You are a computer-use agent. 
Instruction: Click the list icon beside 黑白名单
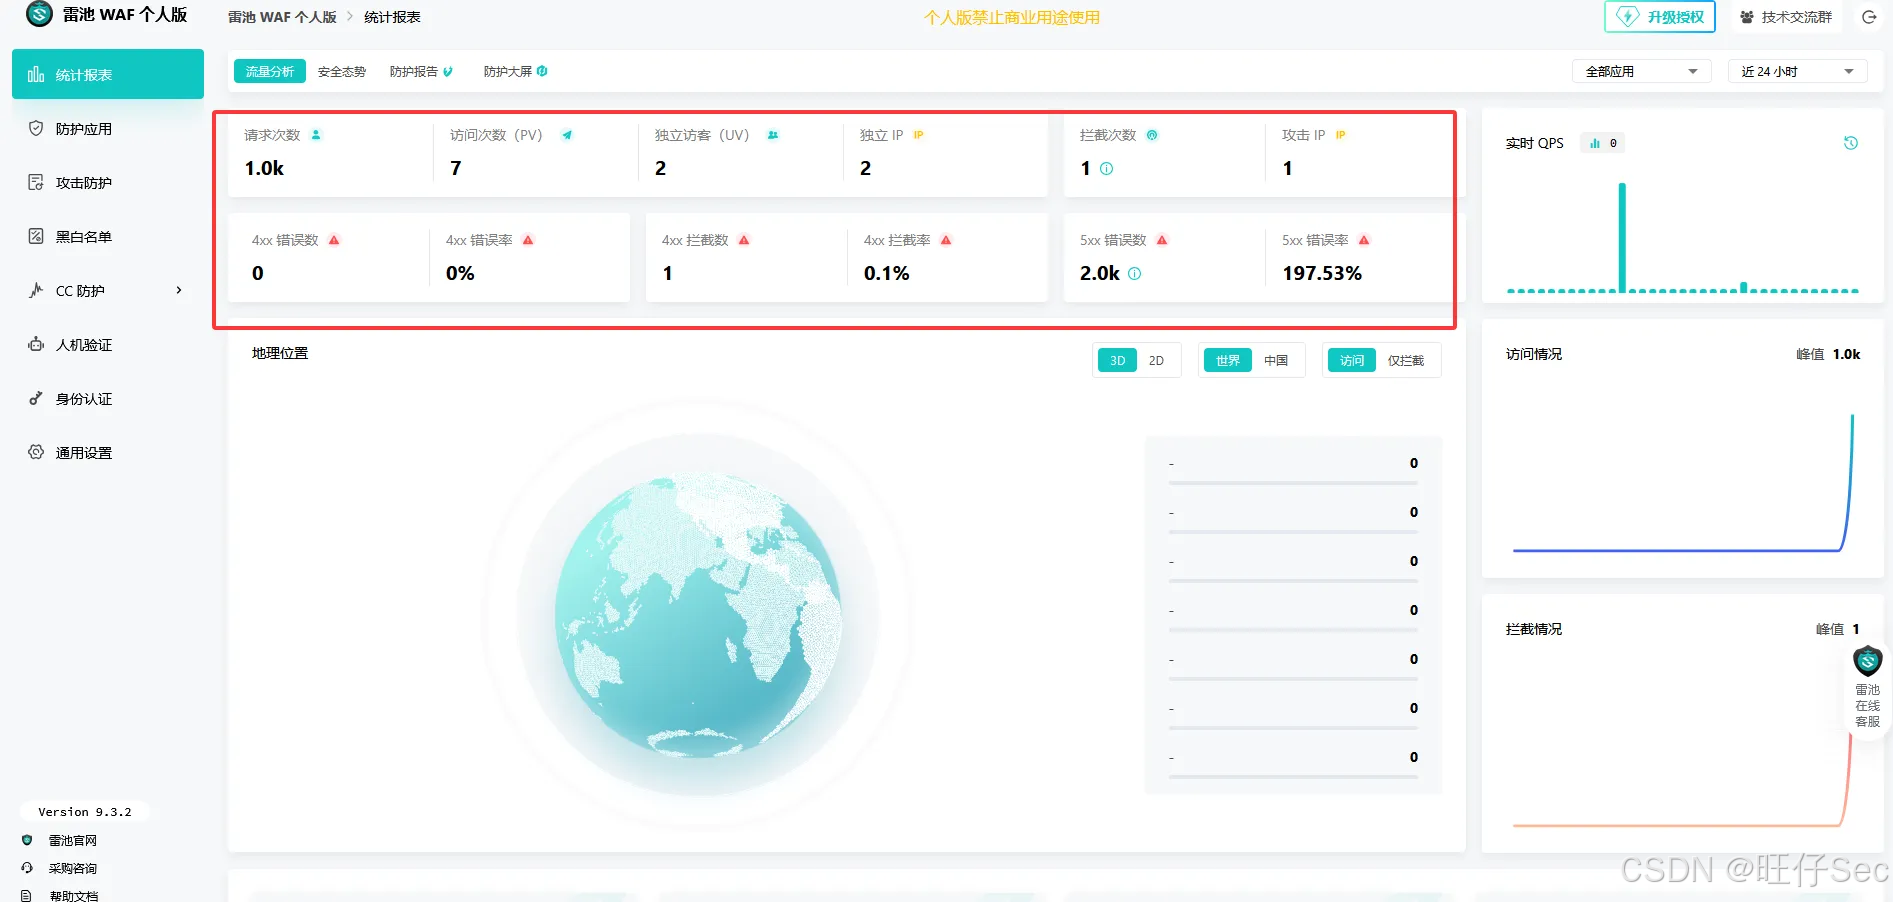[36, 236]
